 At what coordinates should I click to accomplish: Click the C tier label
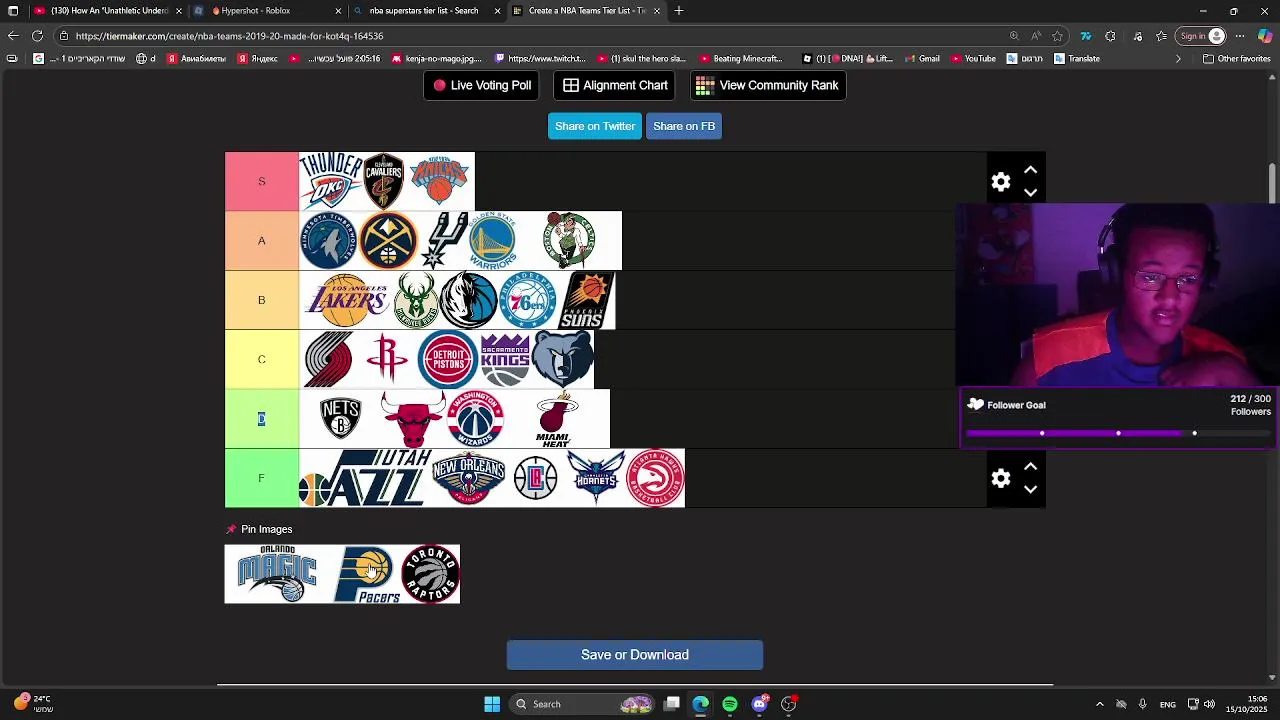point(262,360)
